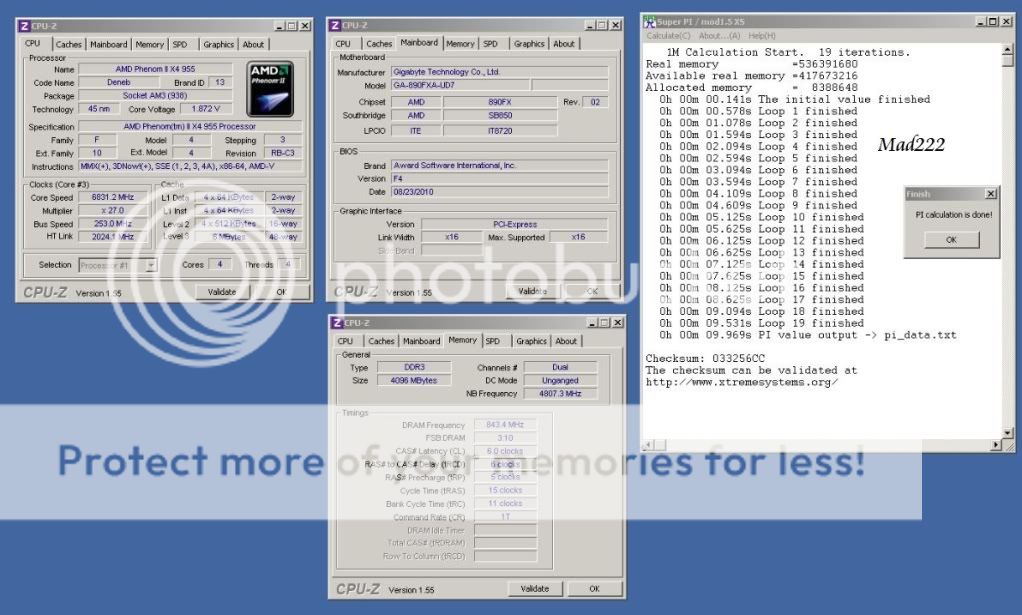The image size is (1022, 615).
Task: Click Validate in the Memory window
Action: (535, 588)
